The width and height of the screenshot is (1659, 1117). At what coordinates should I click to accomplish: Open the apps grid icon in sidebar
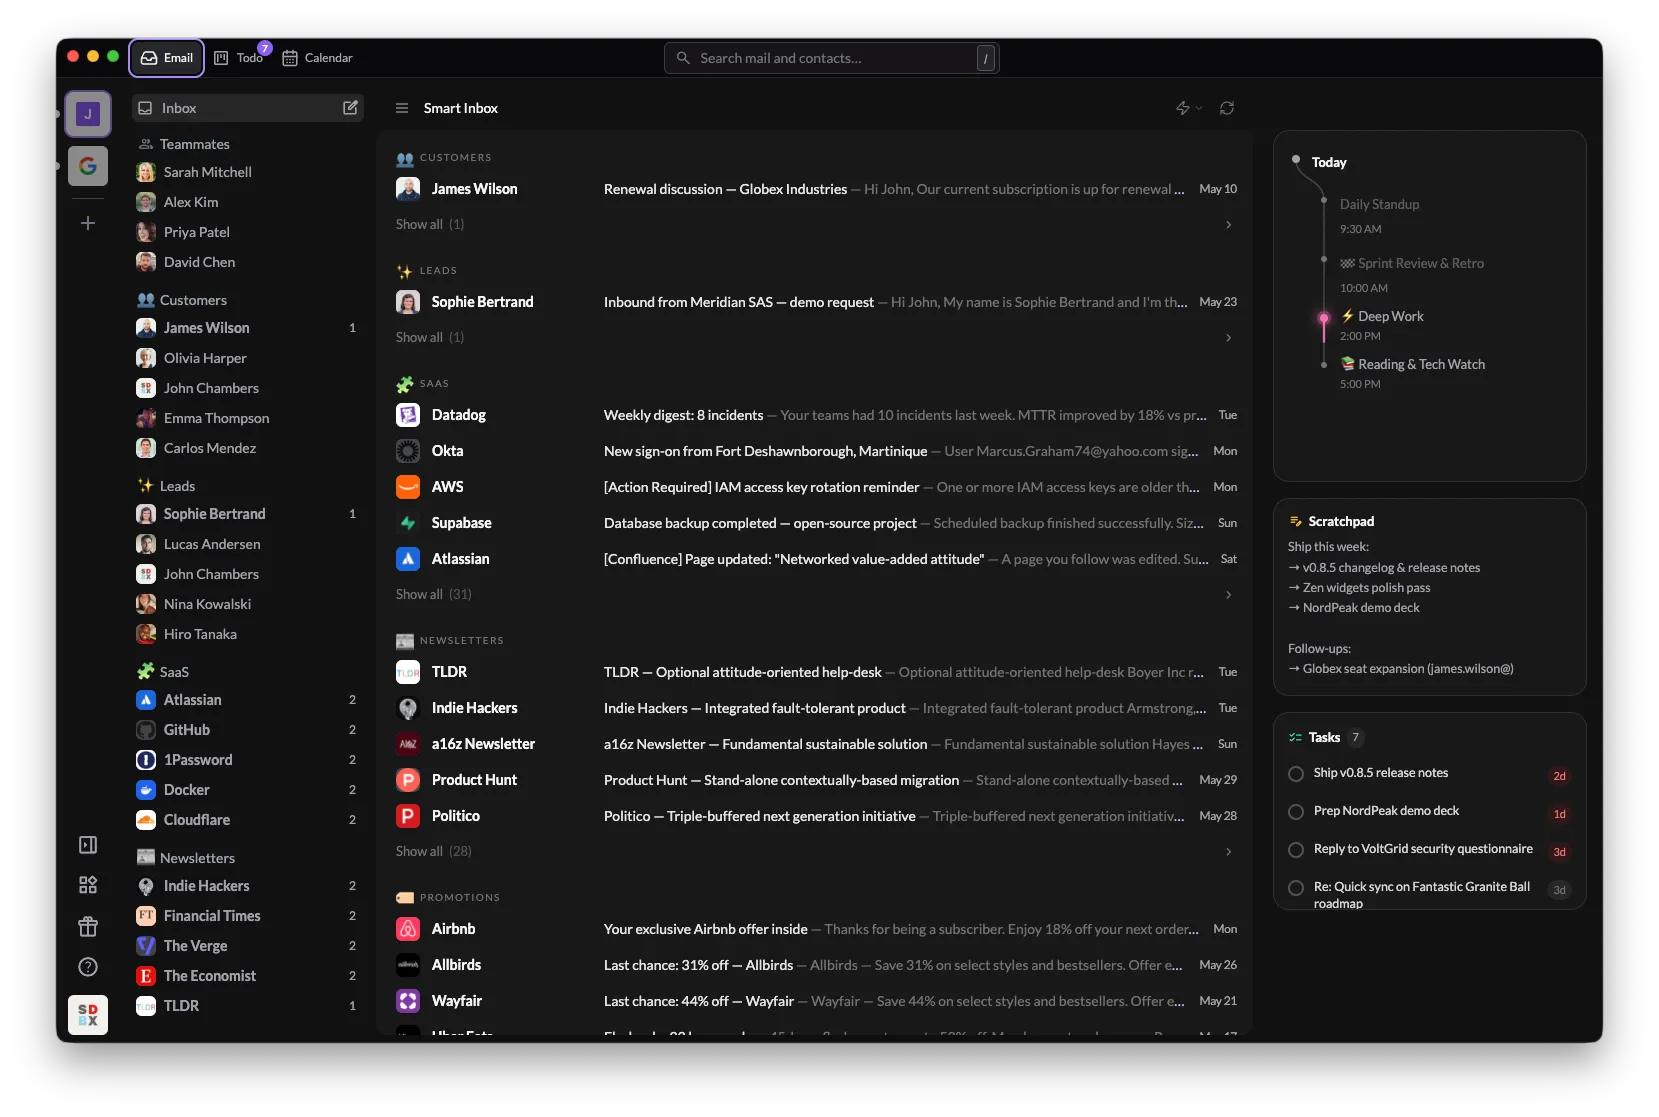[88, 885]
